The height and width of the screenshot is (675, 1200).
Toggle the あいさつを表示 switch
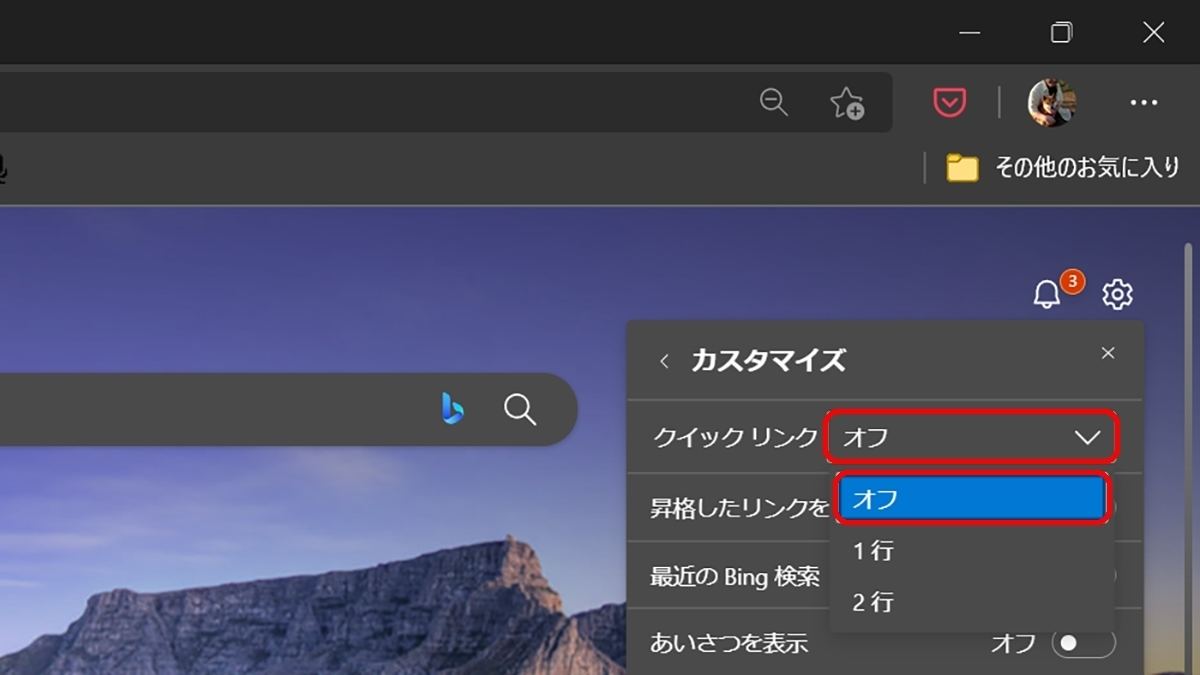[1083, 643]
